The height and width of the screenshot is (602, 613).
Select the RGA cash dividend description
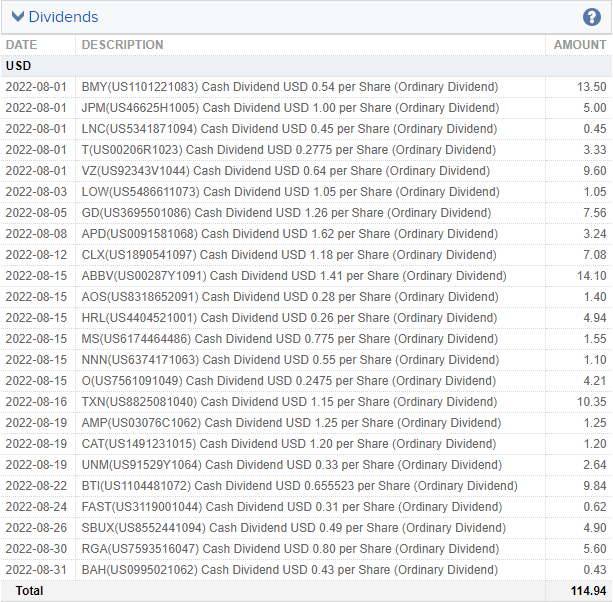(x=290, y=549)
